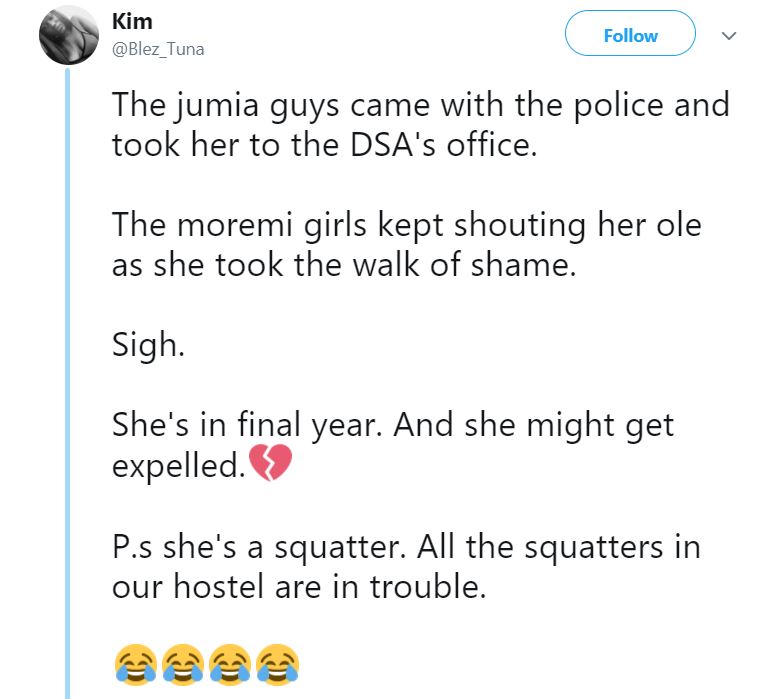Expand the tweet options chevron beside Follow
The image size is (762, 699).
click(730, 36)
